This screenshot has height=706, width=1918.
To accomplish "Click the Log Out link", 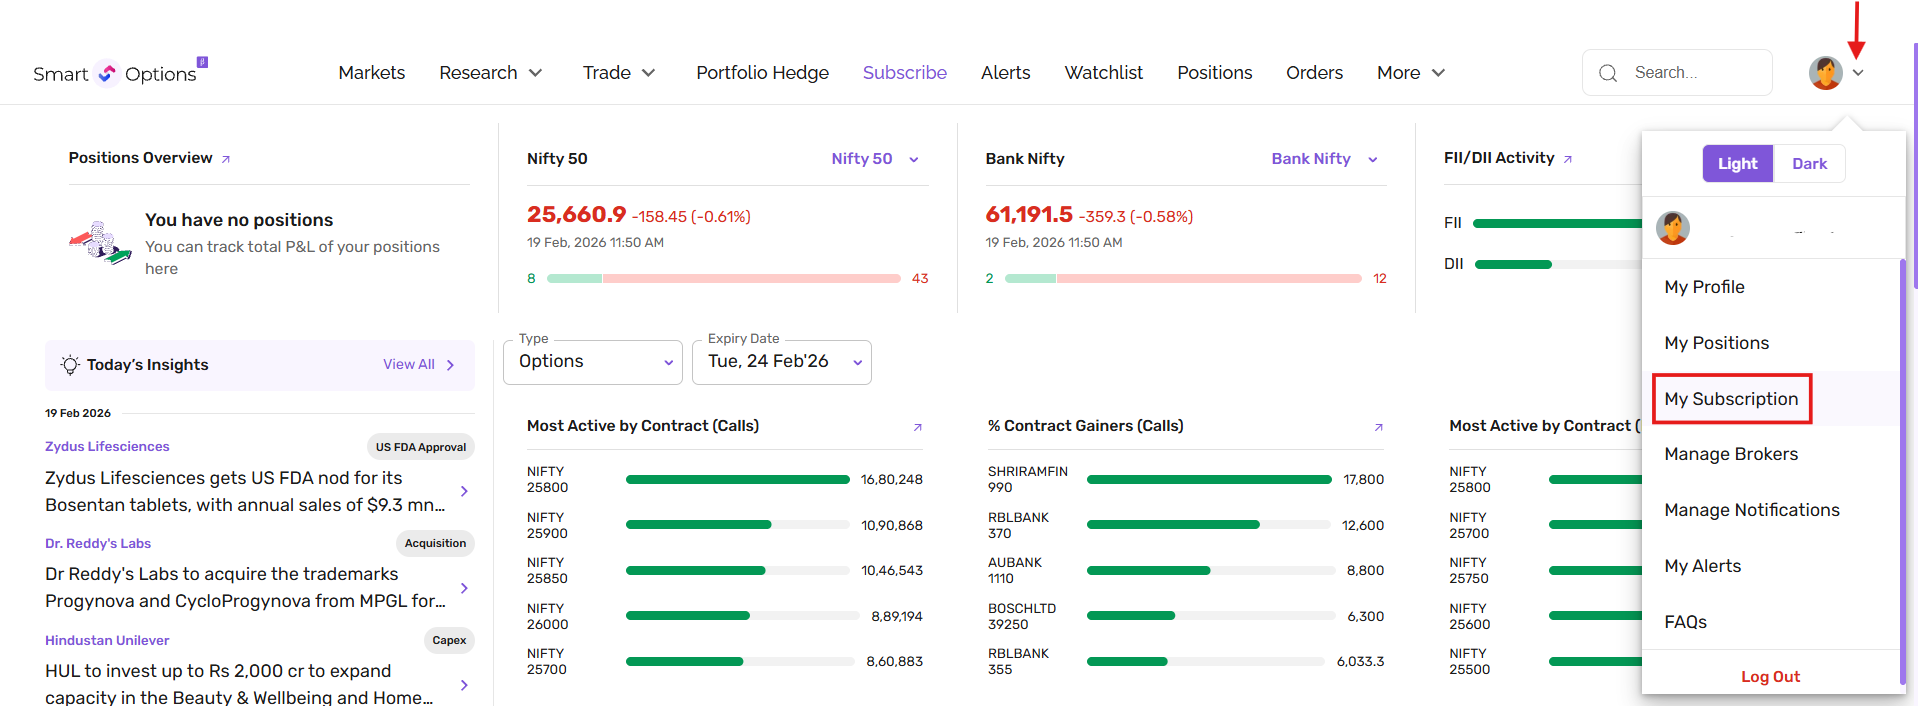I will (1770, 677).
